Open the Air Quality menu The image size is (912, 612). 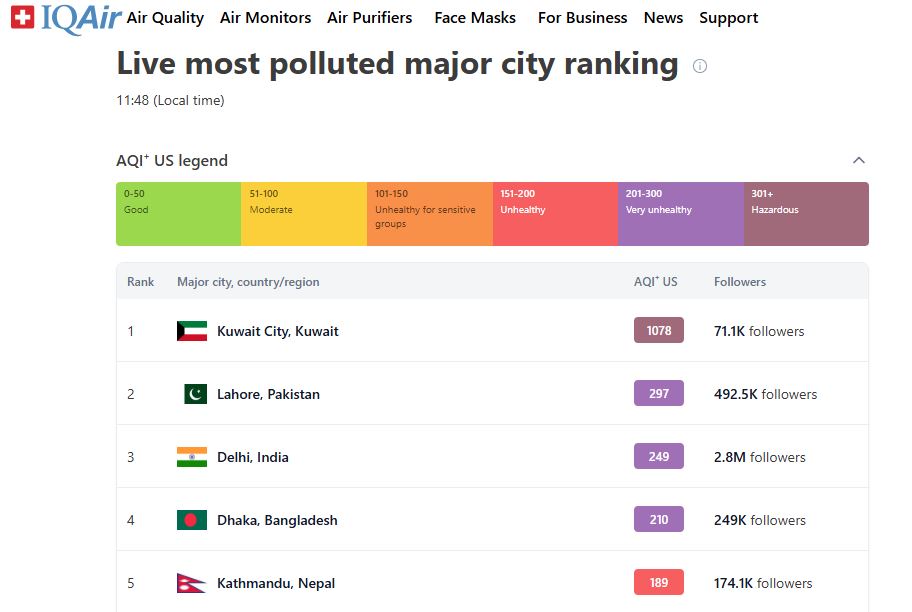(x=165, y=18)
